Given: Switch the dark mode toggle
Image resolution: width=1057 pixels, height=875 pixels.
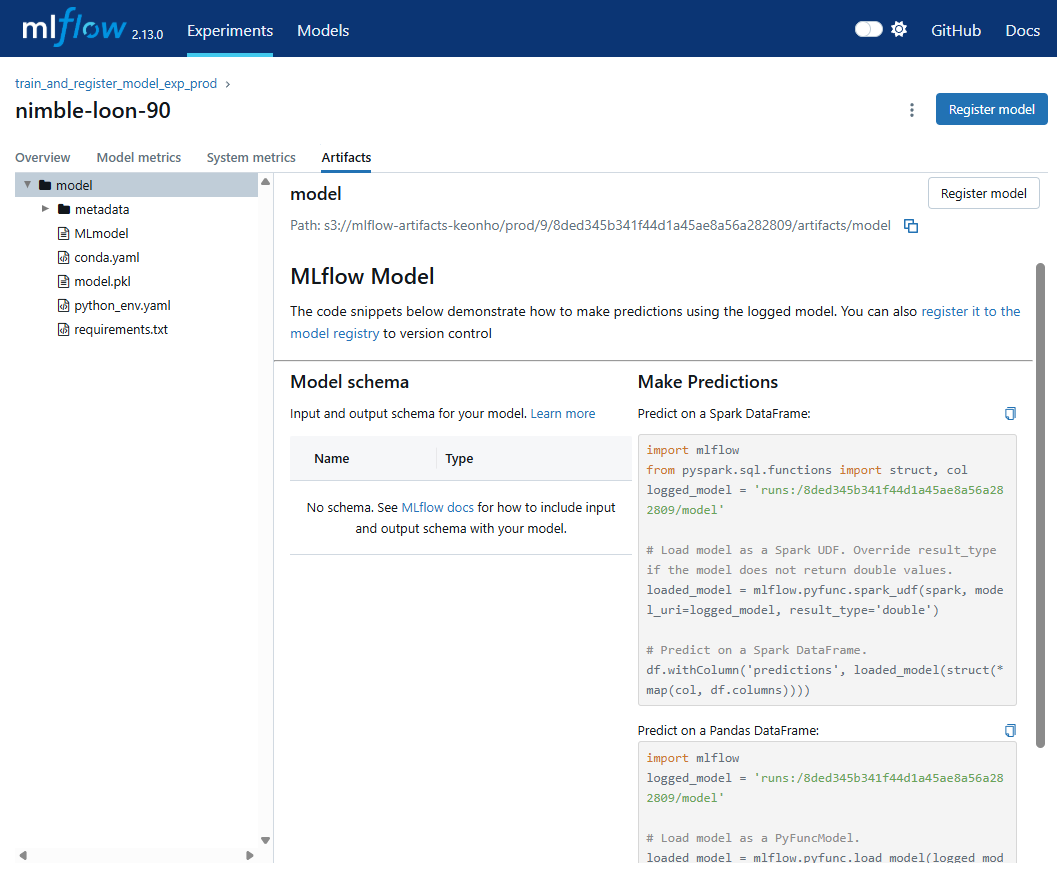Looking at the screenshot, I should [866, 29].
